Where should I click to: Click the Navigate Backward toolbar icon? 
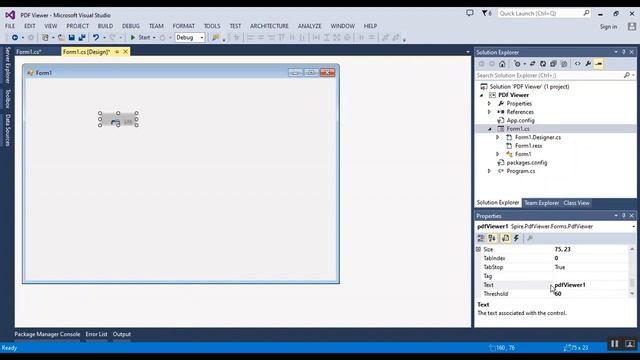(15, 38)
